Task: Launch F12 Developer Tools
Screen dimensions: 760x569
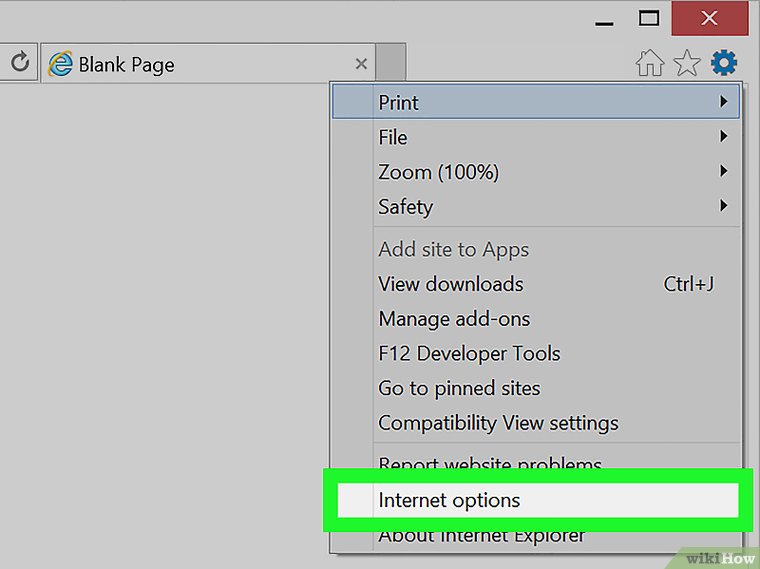Action: [469, 353]
